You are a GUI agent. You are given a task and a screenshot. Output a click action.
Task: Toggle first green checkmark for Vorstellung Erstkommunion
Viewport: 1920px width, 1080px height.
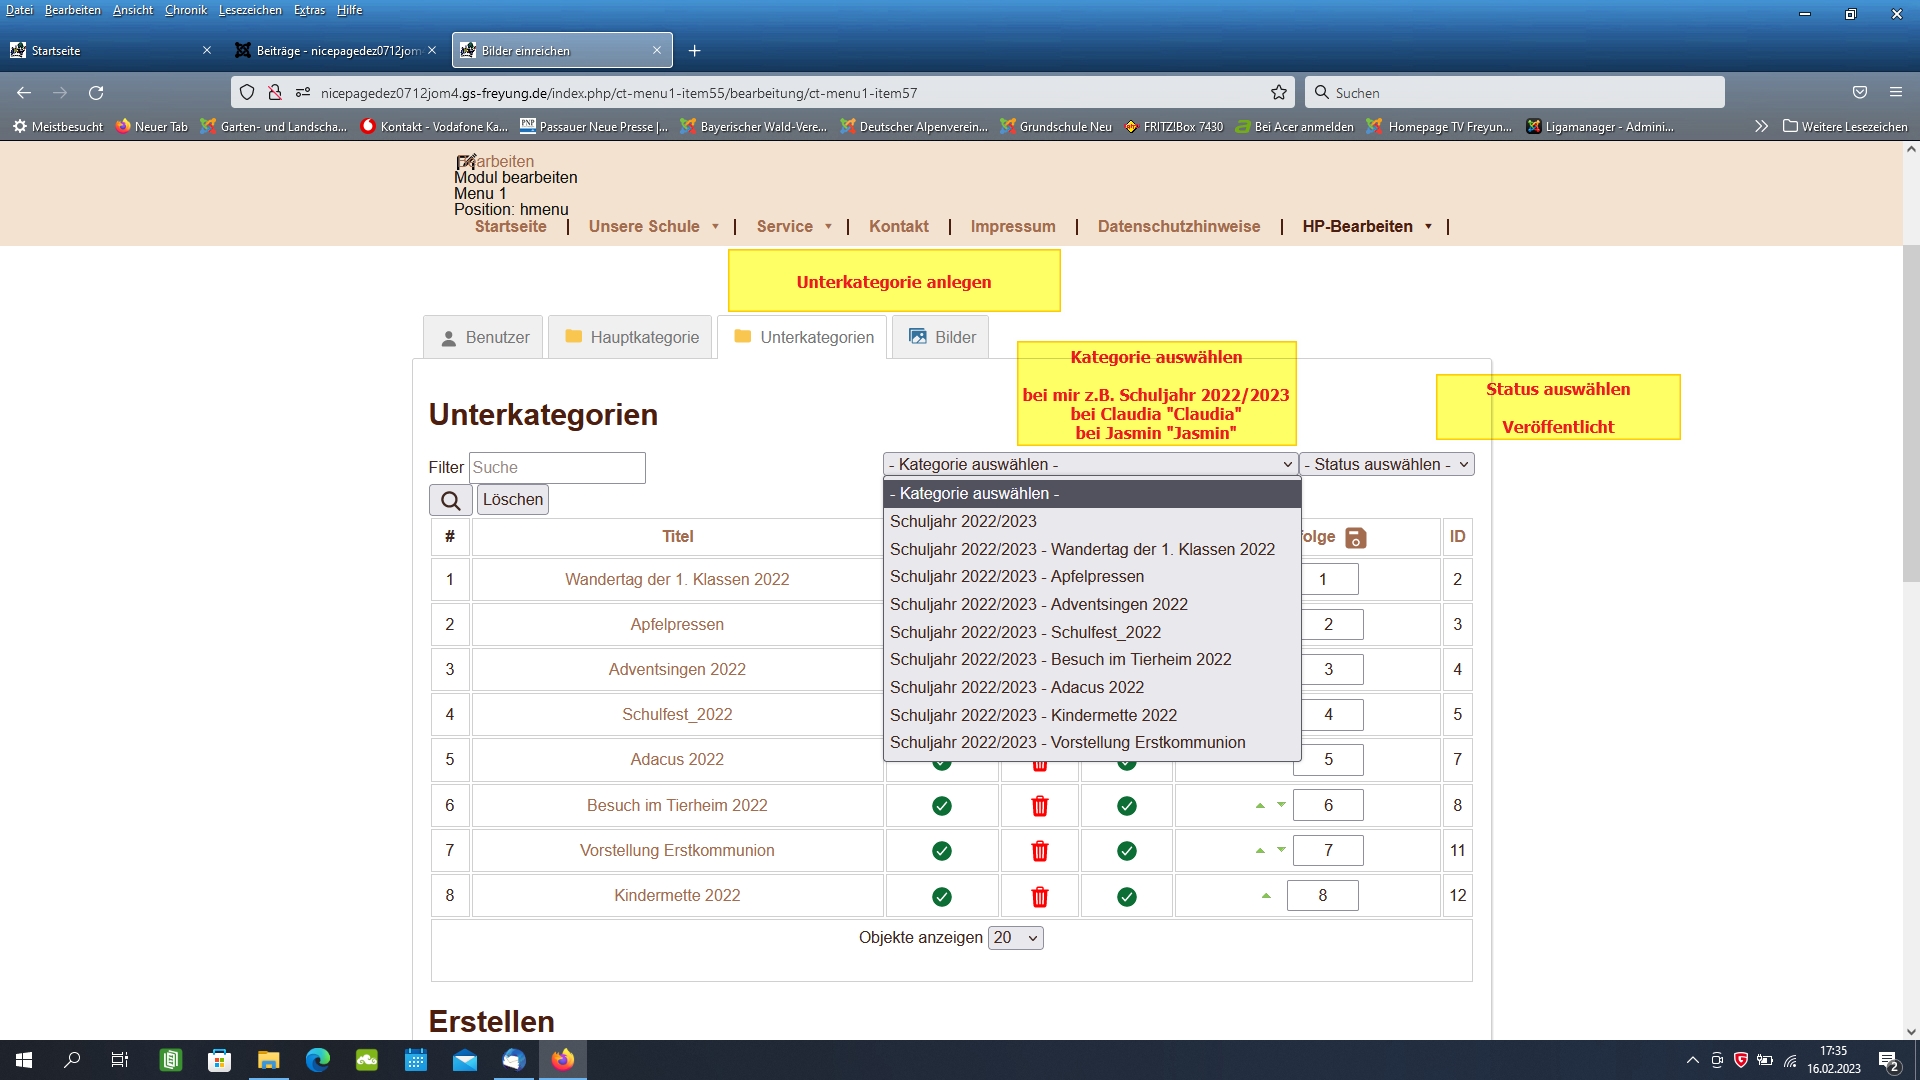941,851
